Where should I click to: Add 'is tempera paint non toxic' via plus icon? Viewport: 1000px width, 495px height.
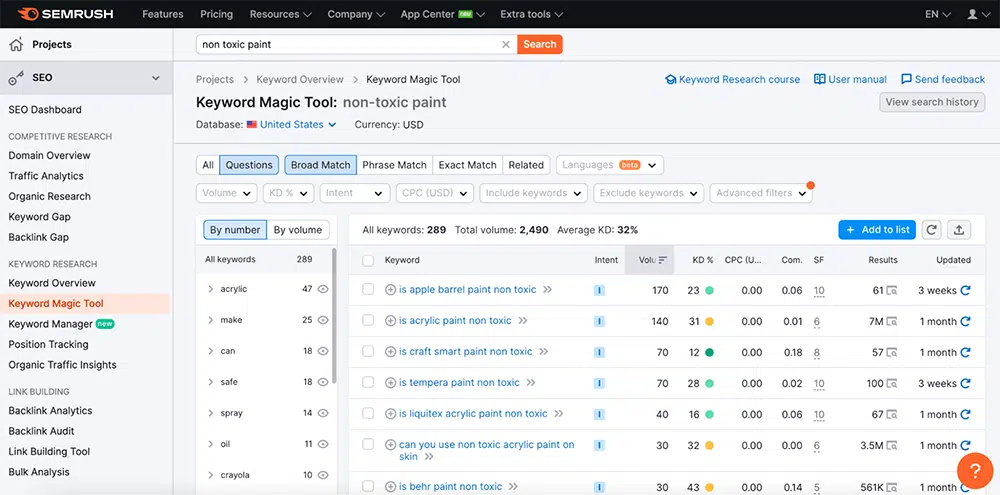pyautogui.click(x=391, y=383)
